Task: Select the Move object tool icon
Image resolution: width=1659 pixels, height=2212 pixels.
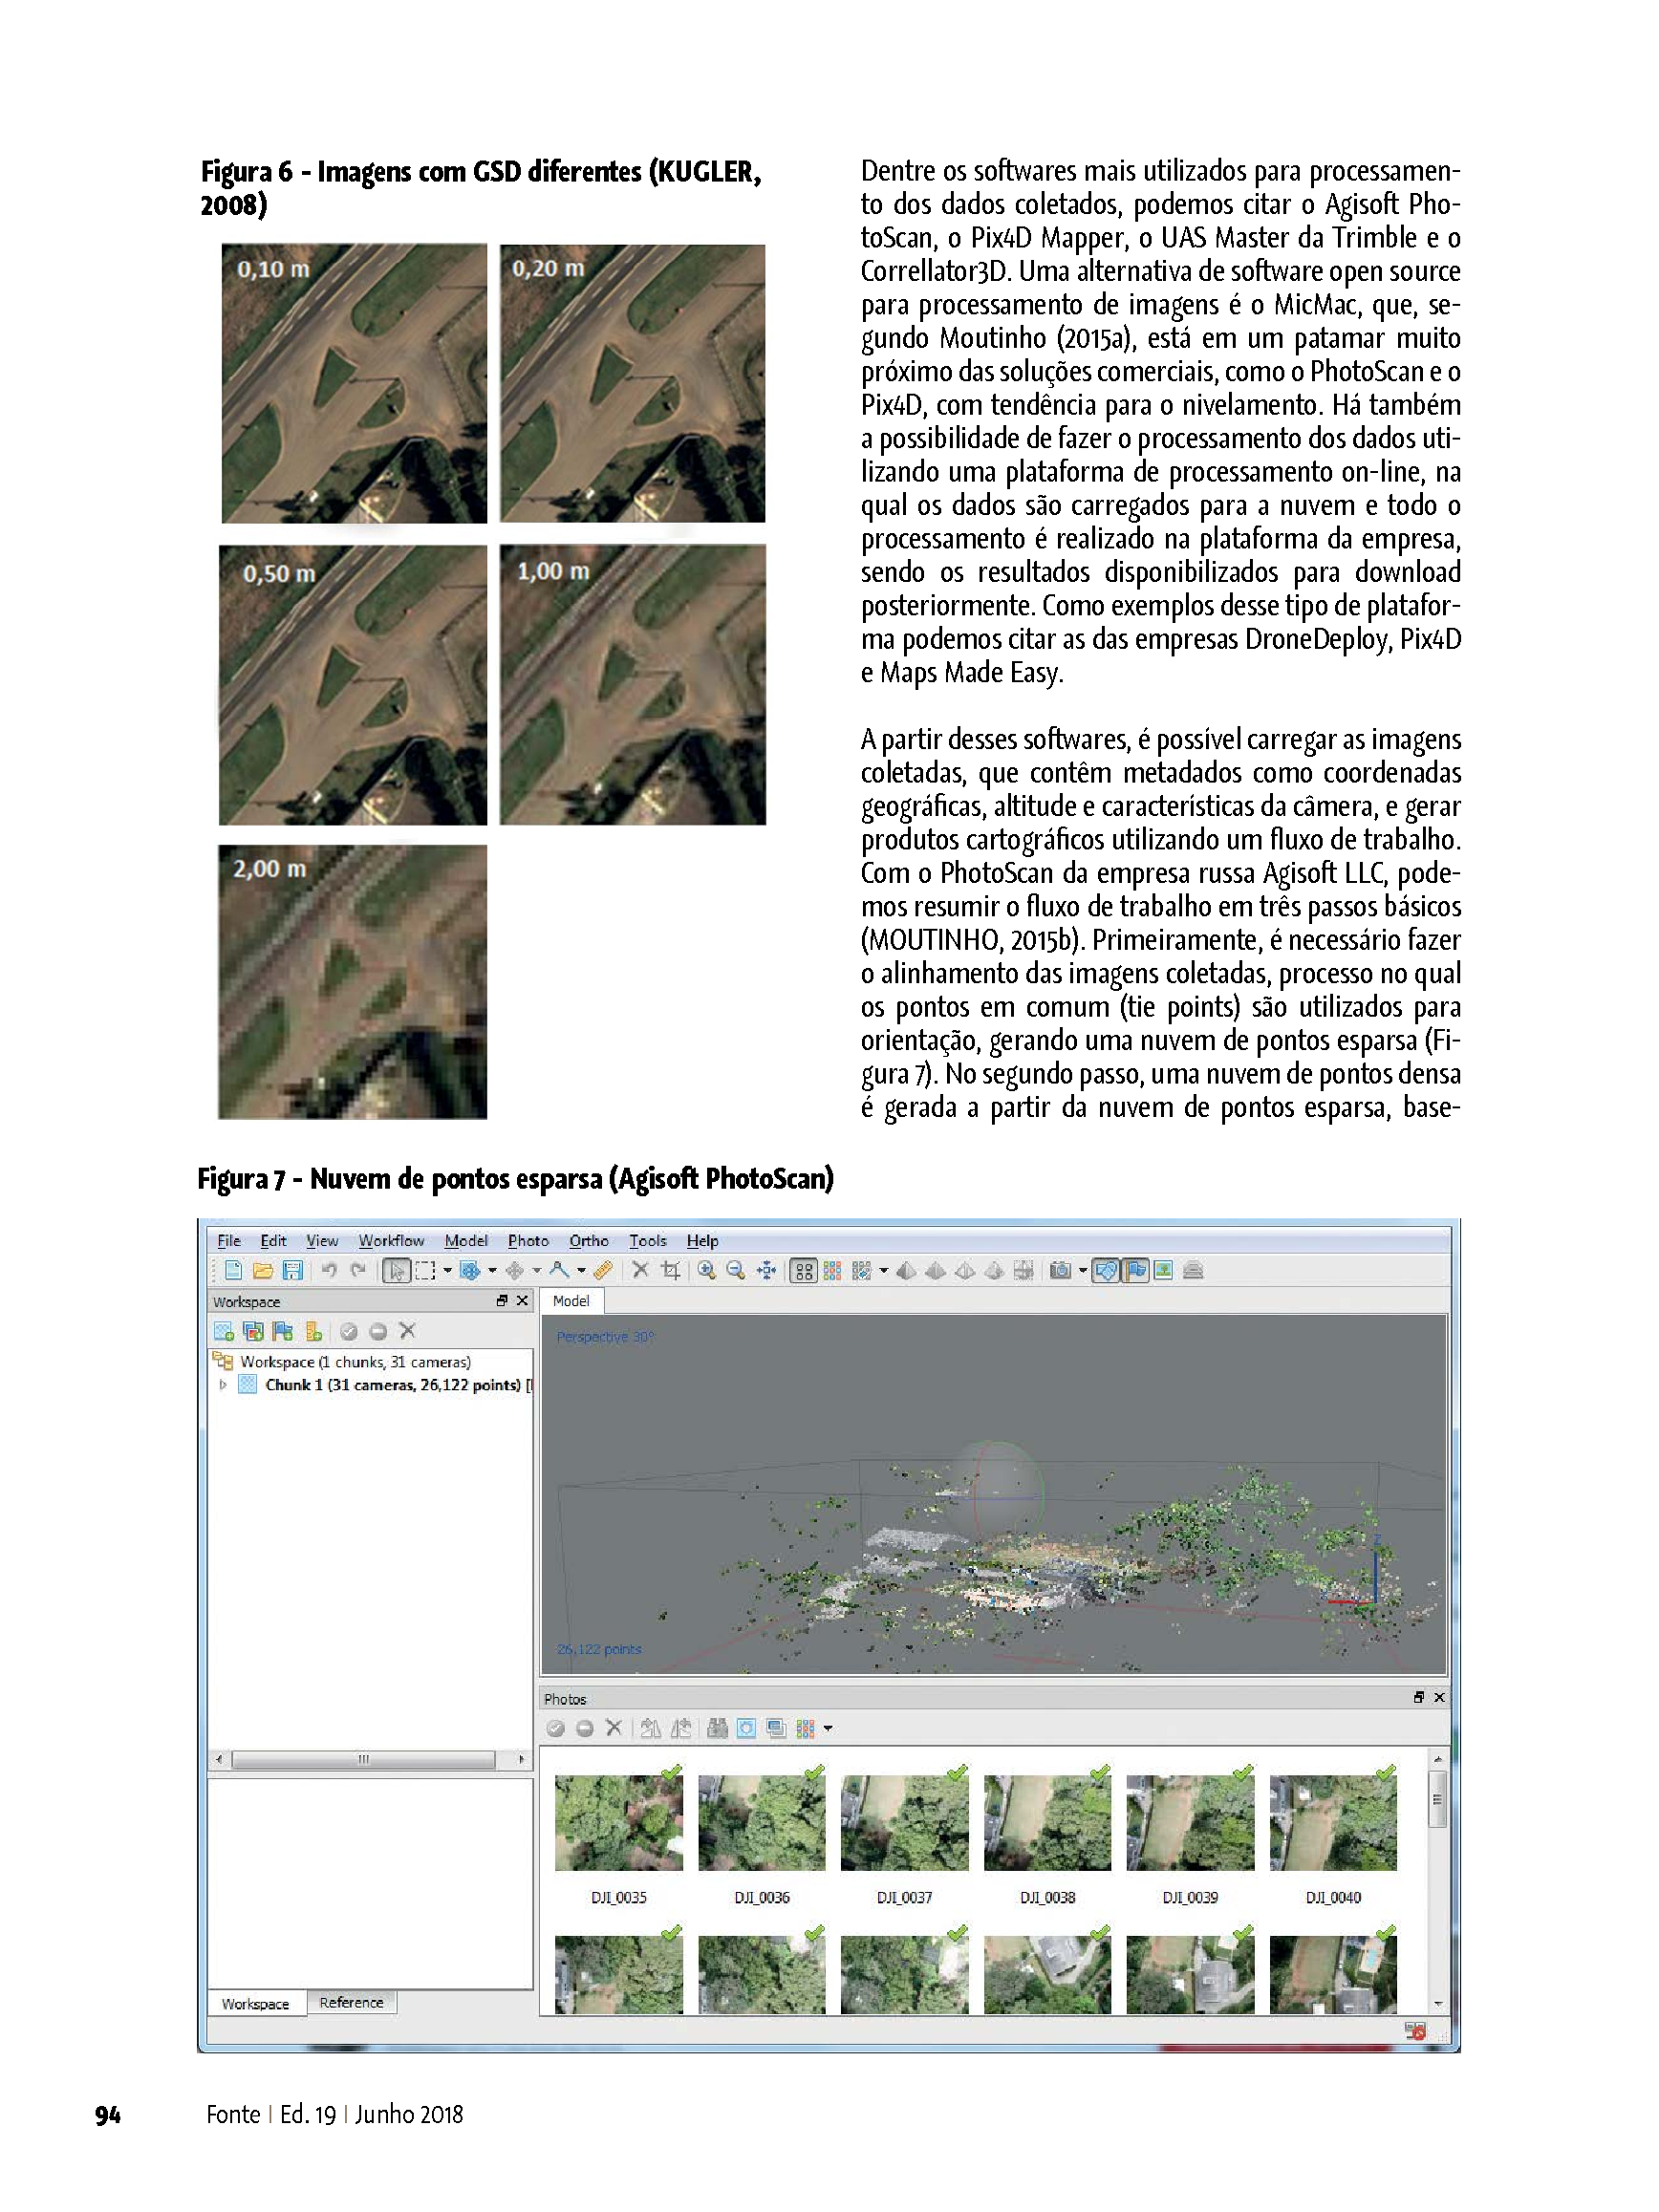Action: (x=515, y=1271)
